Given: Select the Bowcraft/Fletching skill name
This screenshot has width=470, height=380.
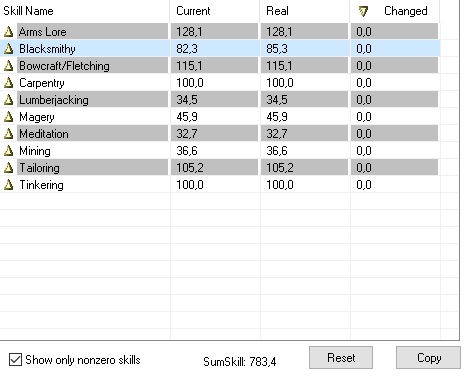Looking at the screenshot, I should [64, 66].
